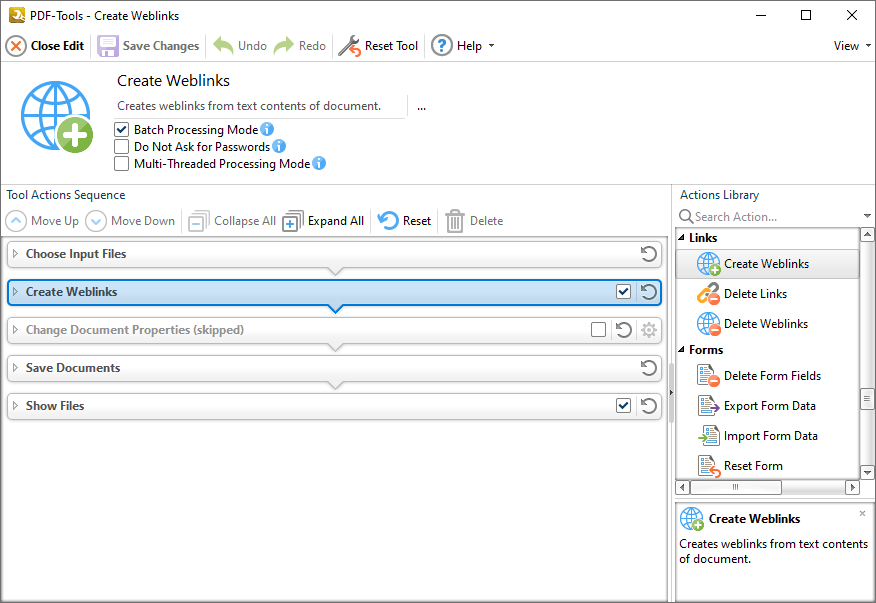Click the Expand All icon
The width and height of the screenshot is (876, 603).
pyautogui.click(x=293, y=221)
